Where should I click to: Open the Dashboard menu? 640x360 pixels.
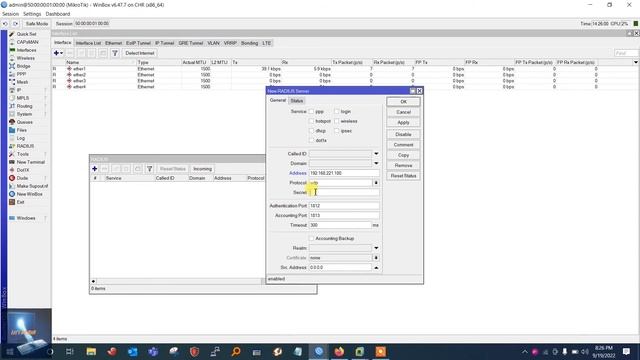click(x=58, y=14)
